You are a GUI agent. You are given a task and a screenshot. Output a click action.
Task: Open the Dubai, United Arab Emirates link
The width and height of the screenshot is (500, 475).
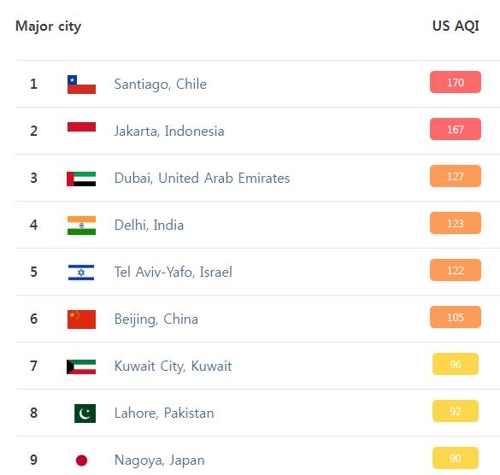coord(202,178)
